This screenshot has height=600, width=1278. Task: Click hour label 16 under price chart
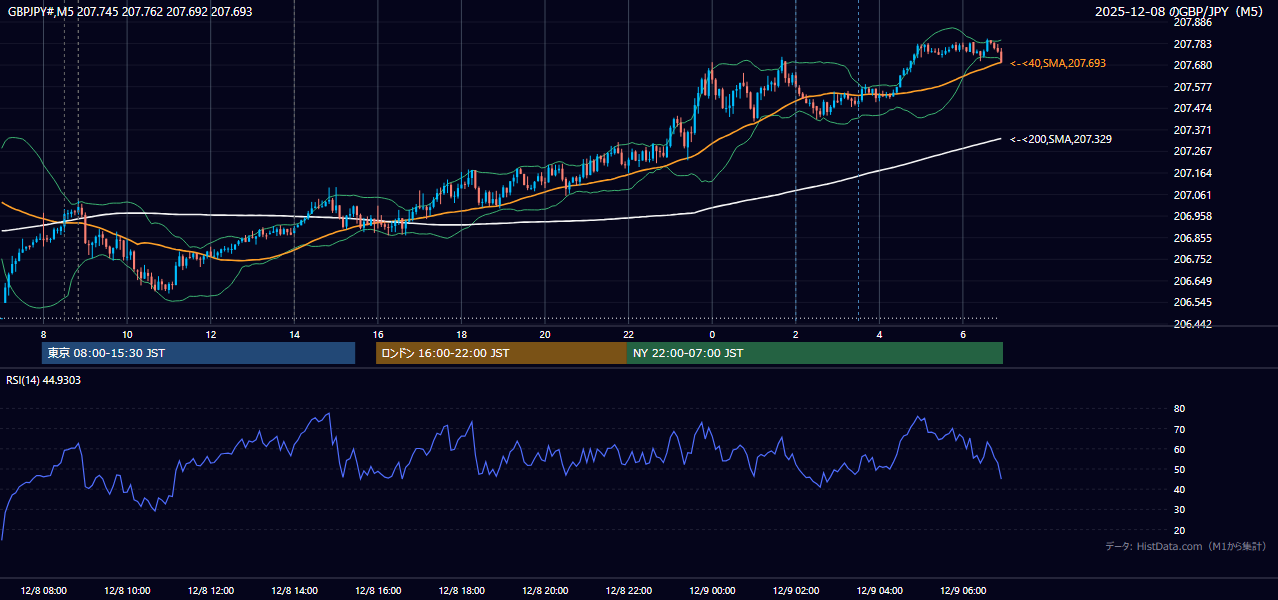point(378,334)
